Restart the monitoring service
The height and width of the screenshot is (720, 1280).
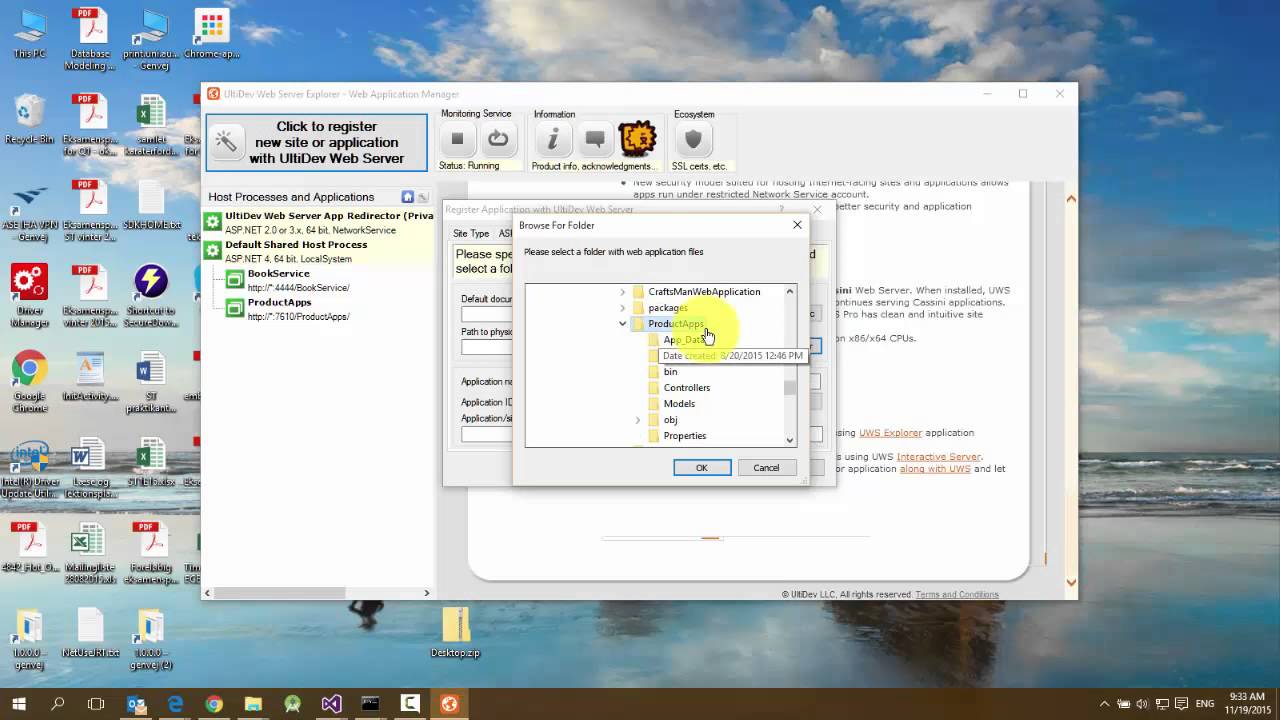(498, 139)
